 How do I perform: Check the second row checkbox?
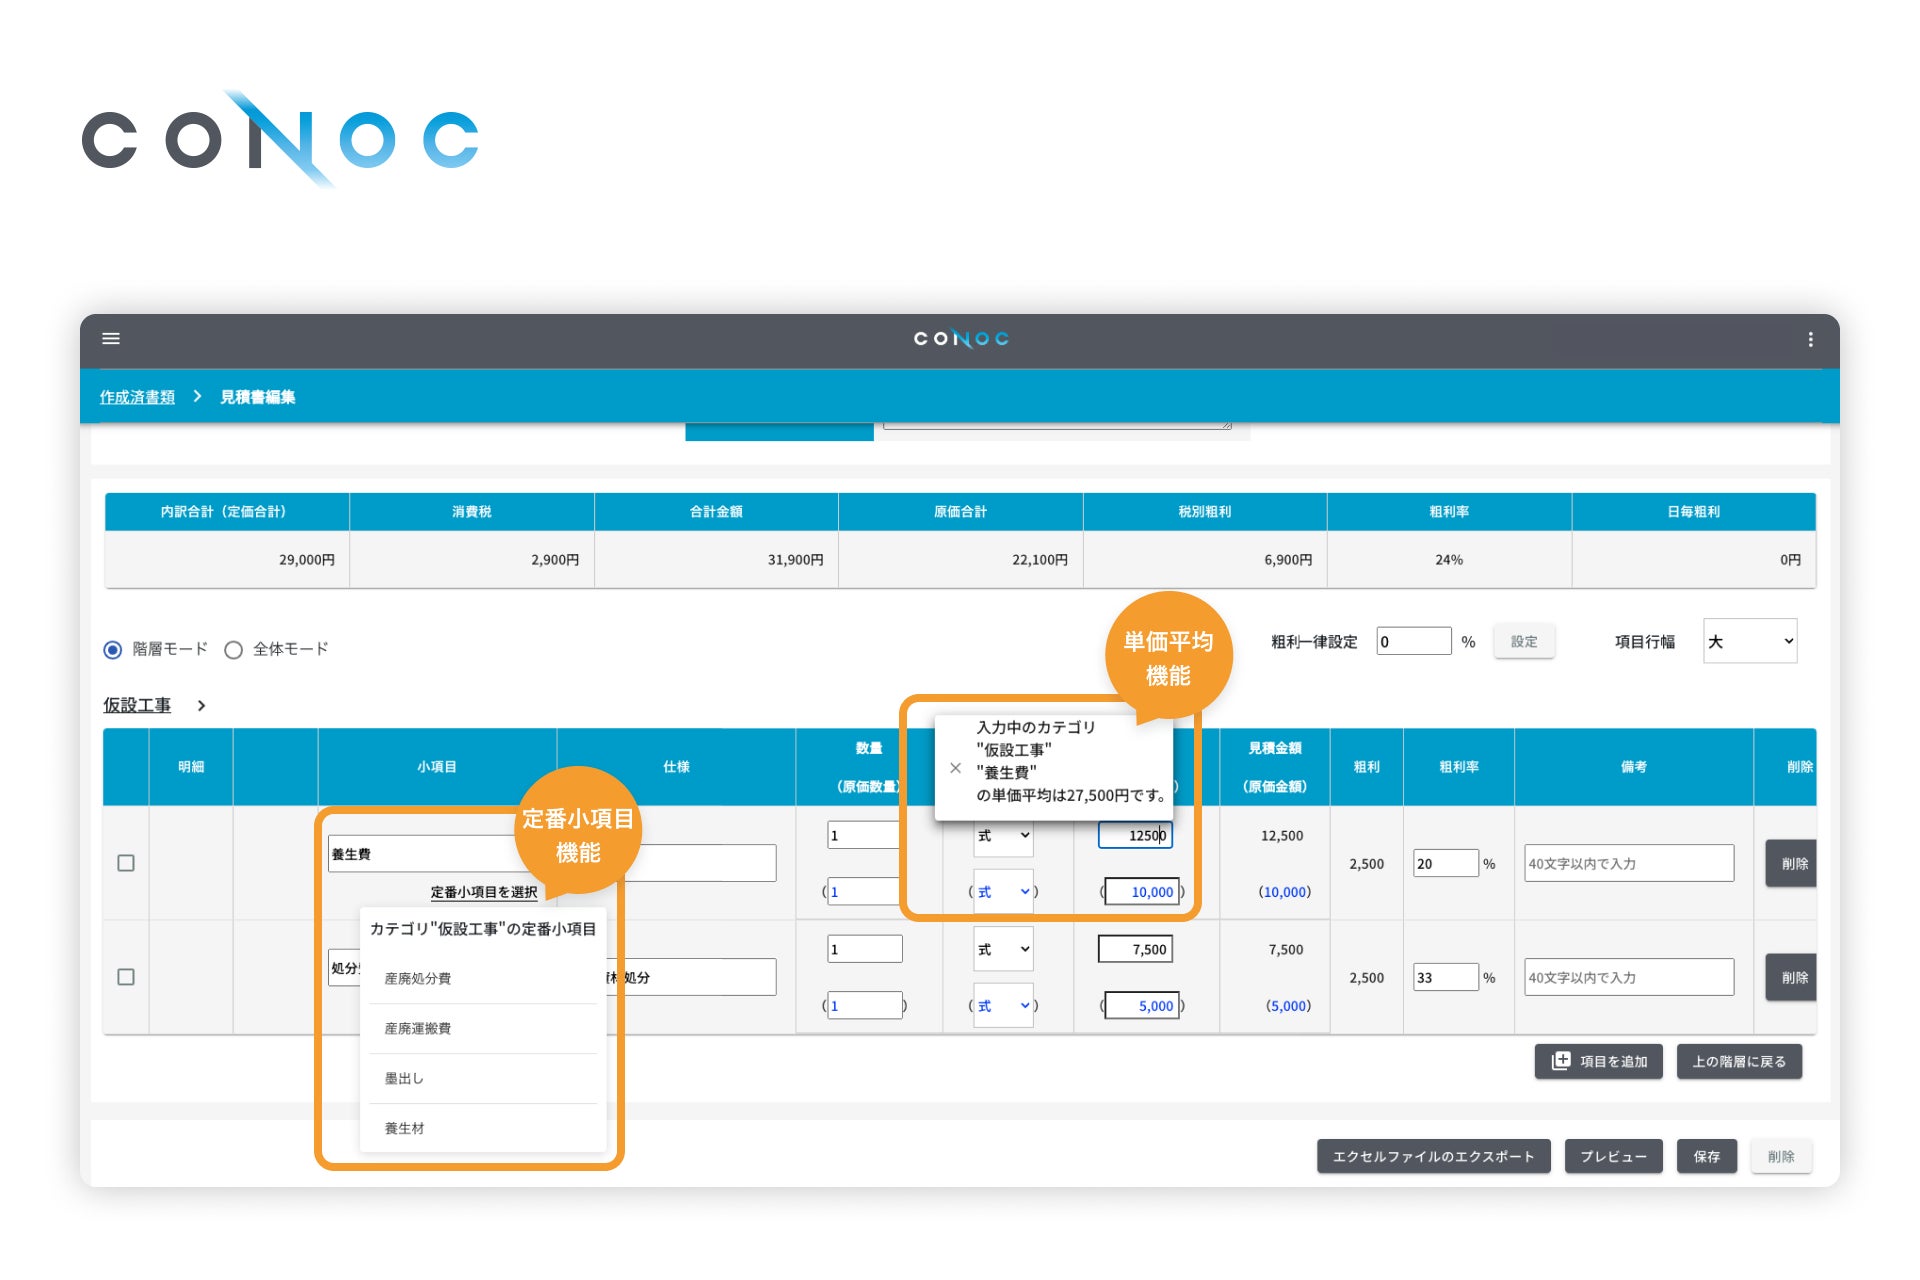point(126,977)
